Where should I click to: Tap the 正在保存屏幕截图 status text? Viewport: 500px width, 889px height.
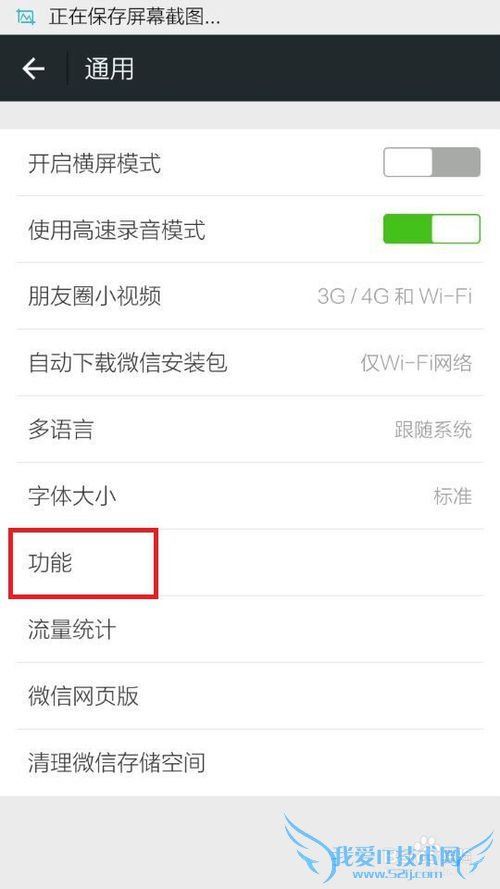click(x=134, y=17)
